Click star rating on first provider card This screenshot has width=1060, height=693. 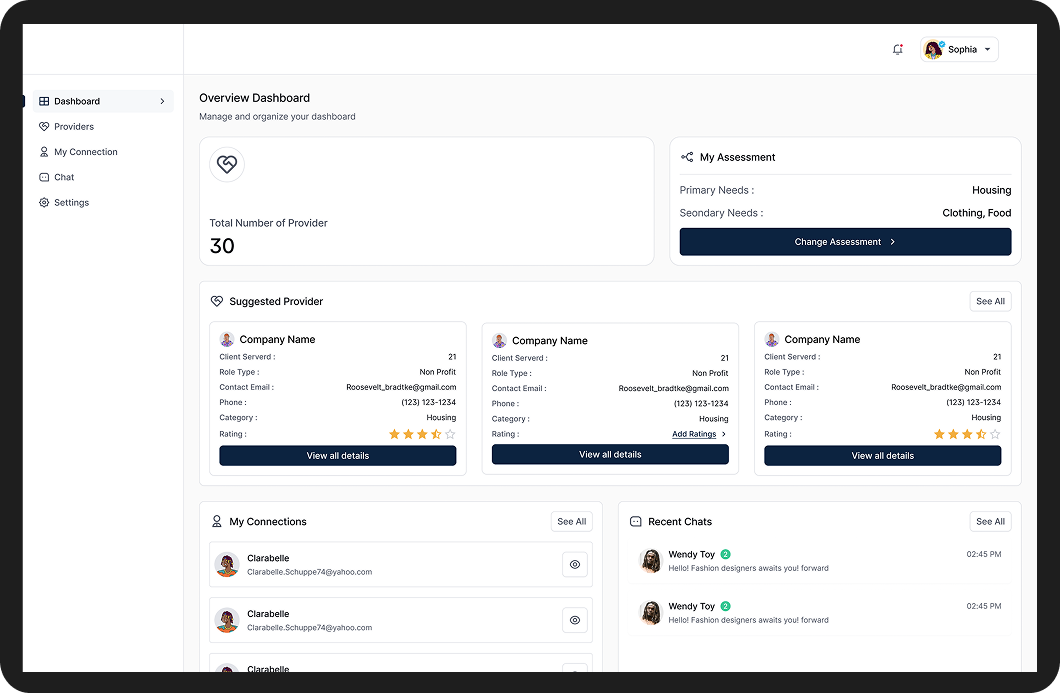point(422,434)
